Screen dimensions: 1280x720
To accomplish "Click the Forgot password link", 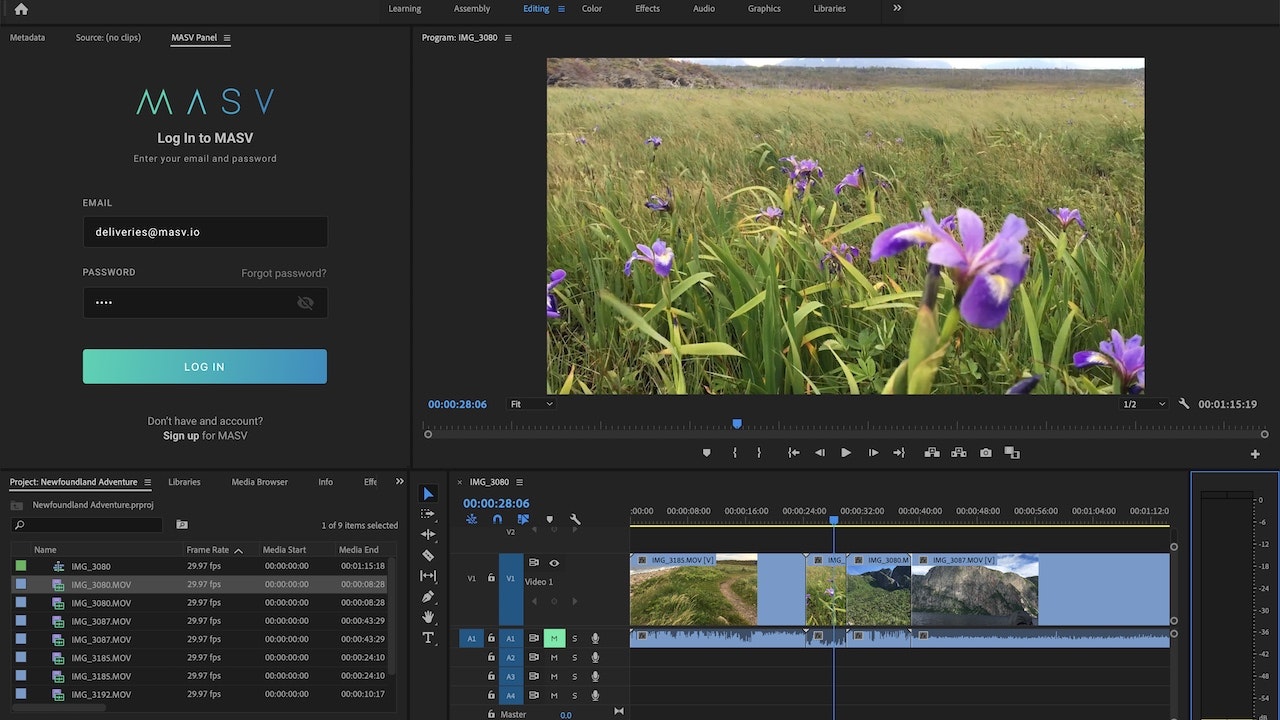I will [283, 273].
